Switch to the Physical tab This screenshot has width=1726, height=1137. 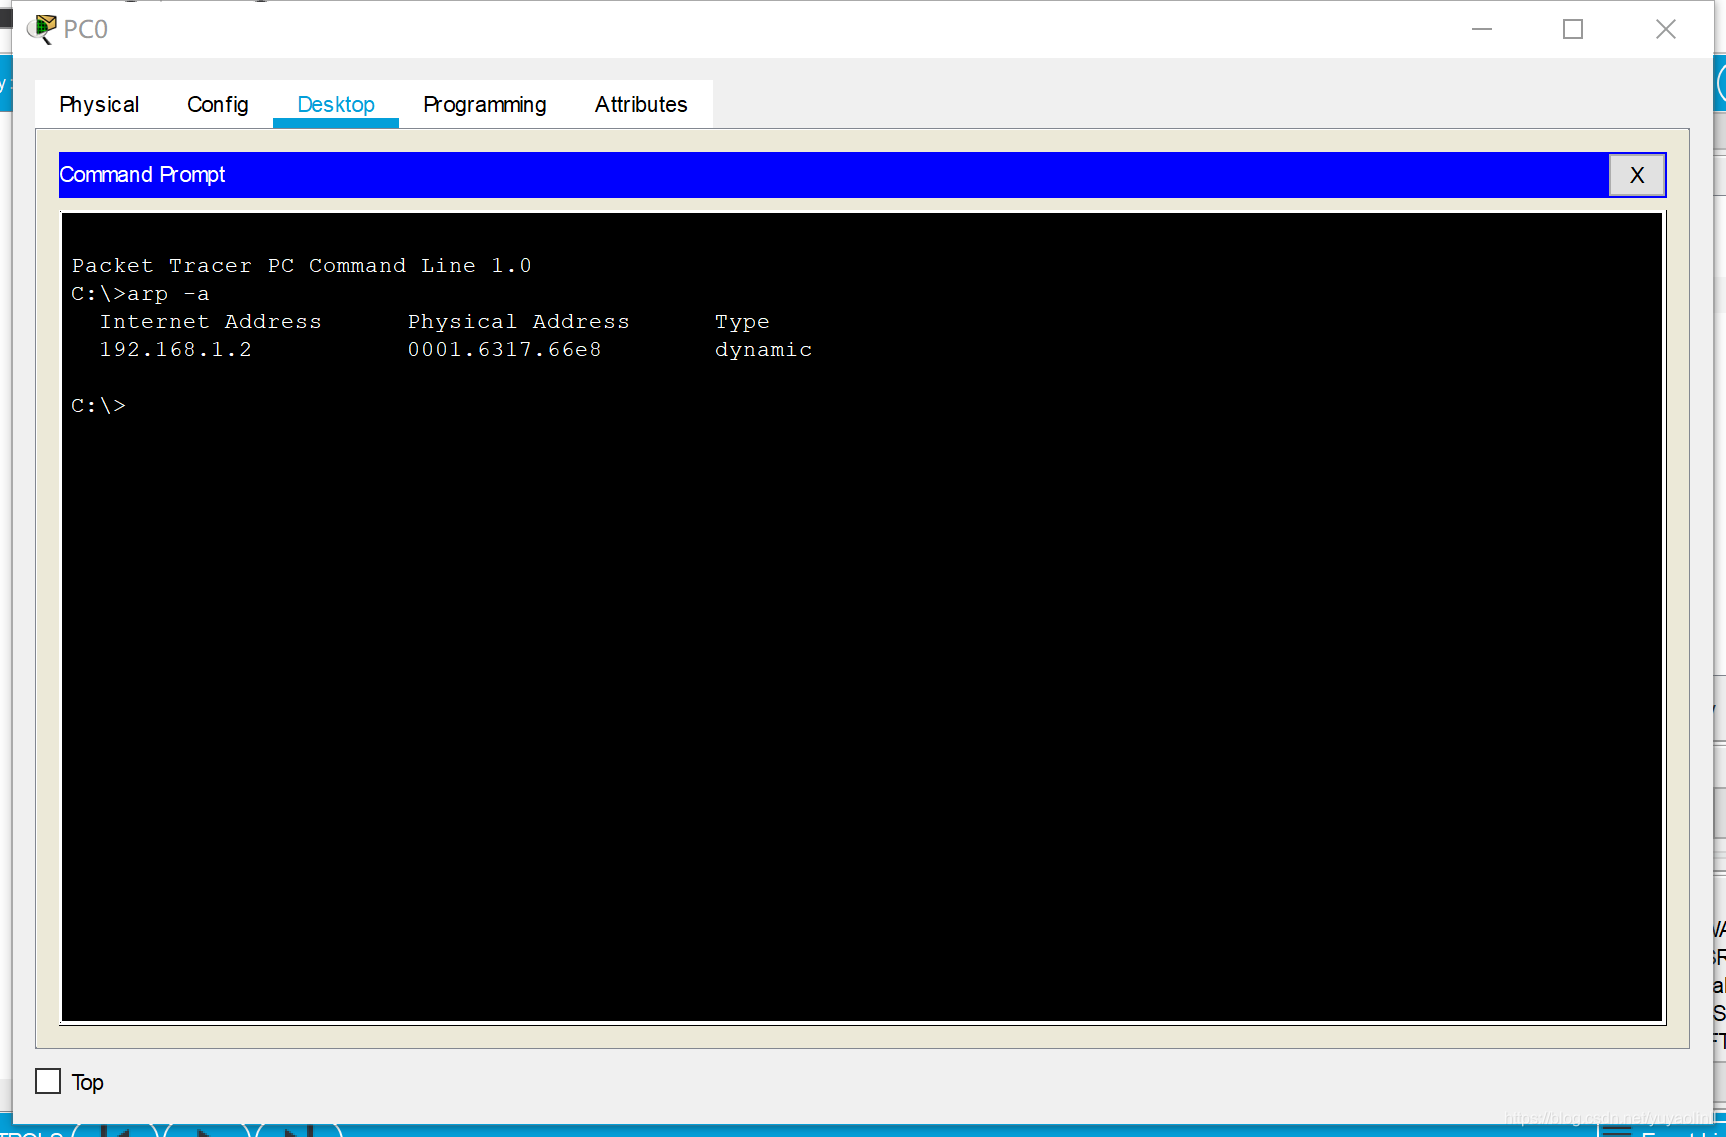point(99,104)
